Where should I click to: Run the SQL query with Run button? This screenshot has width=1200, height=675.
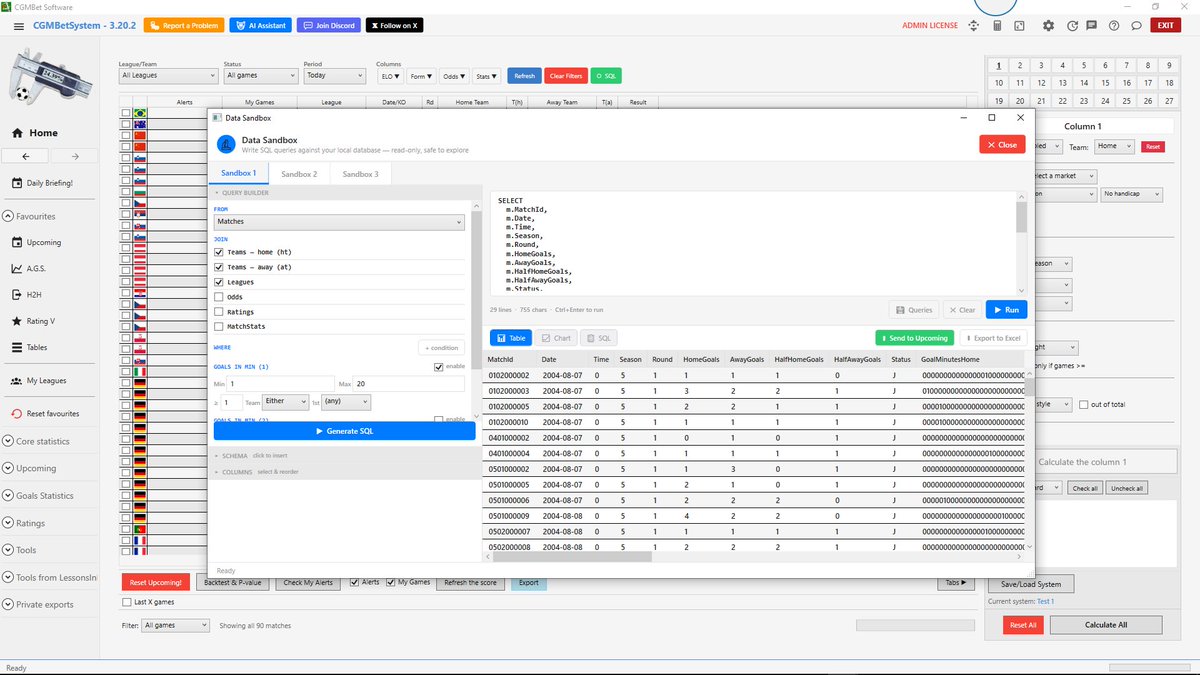1006,310
